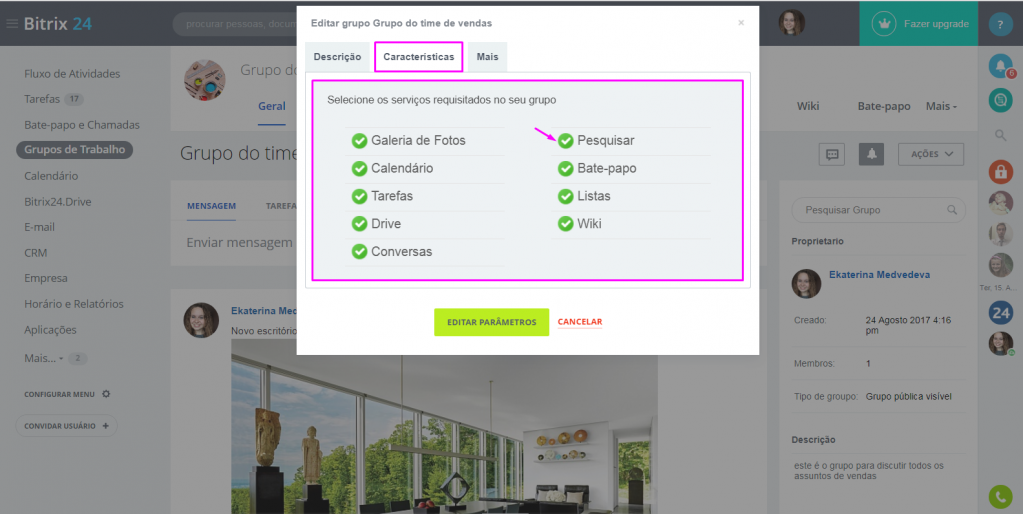Toggle the Conversas service checkbox
Viewport: 1023px width, 514px height.
coord(359,252)
